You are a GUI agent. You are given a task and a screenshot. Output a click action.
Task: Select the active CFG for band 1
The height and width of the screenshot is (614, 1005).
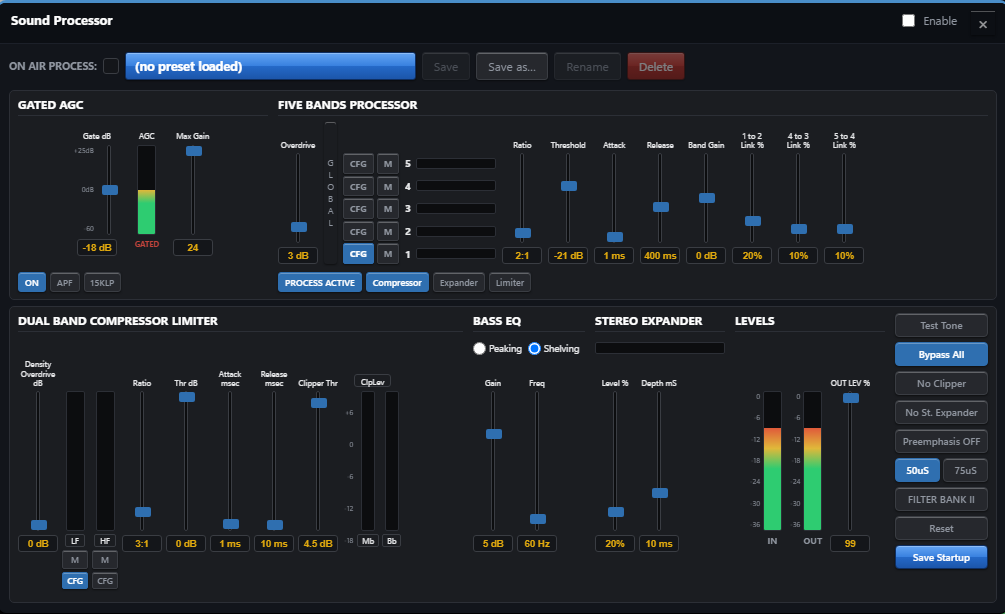click(358, 254)
